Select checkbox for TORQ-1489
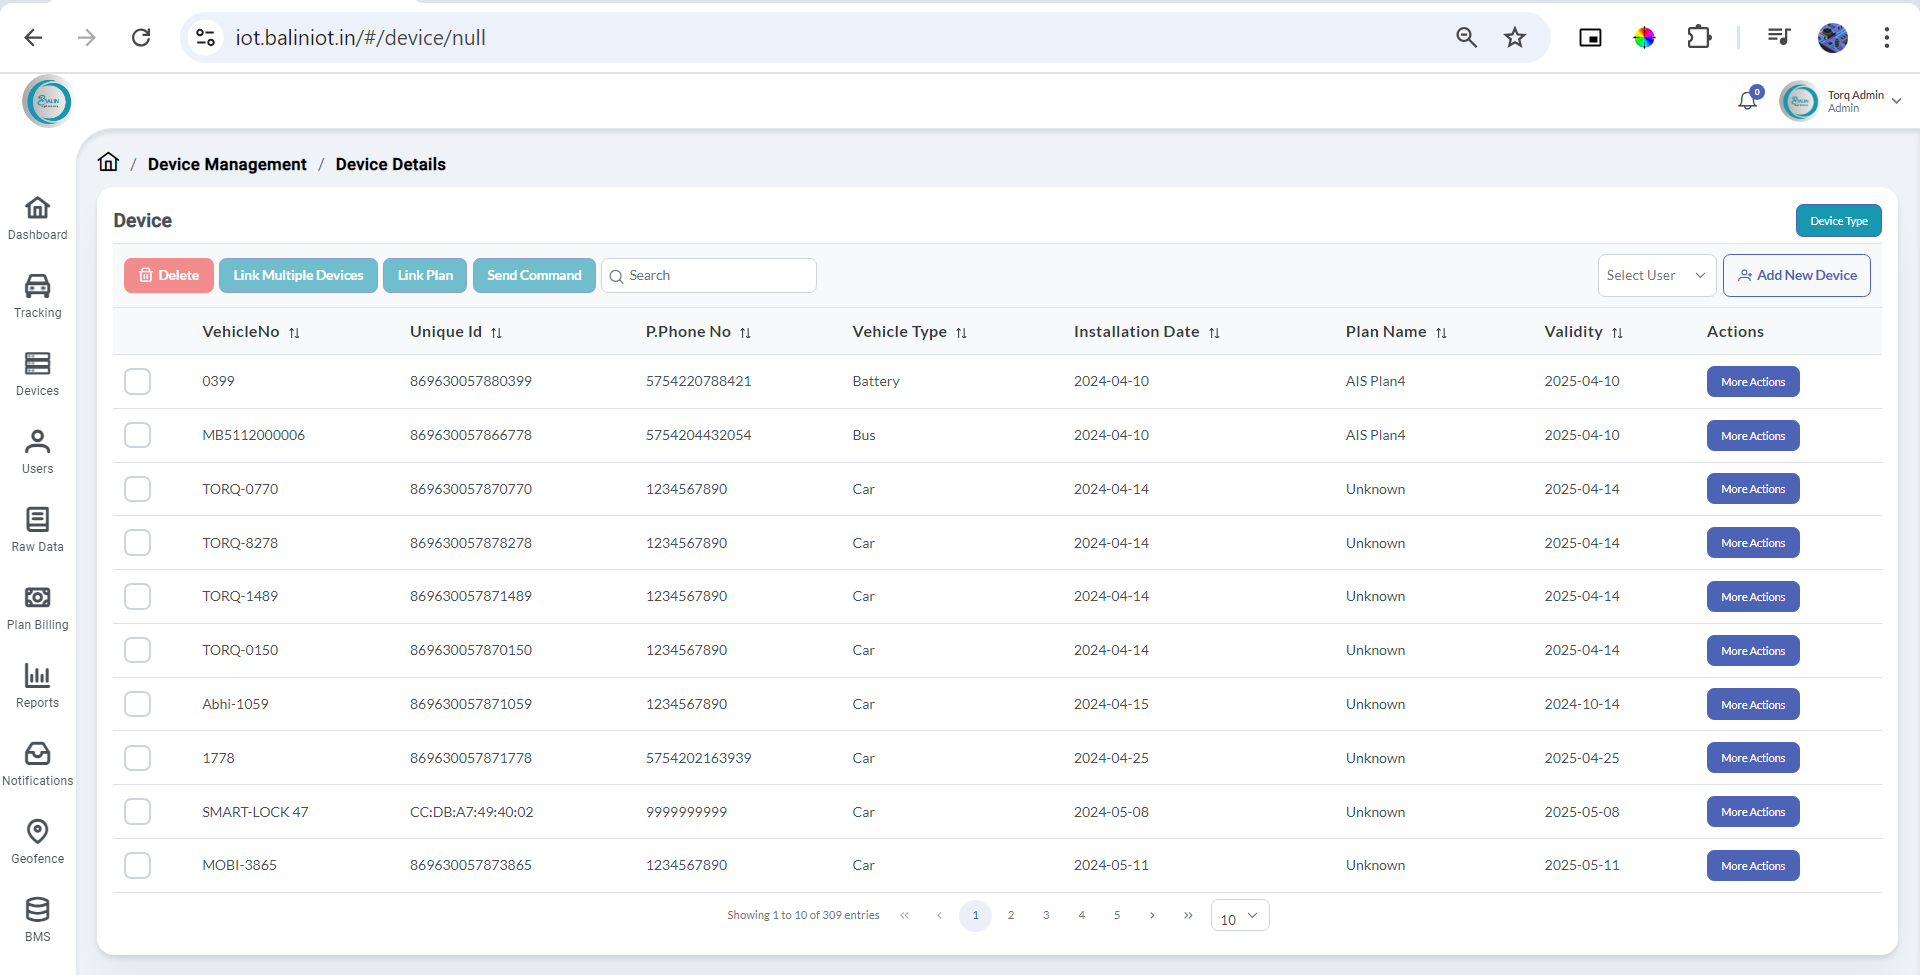The height and width of the screenshot is (975, 1920). (x=137, y=596)
